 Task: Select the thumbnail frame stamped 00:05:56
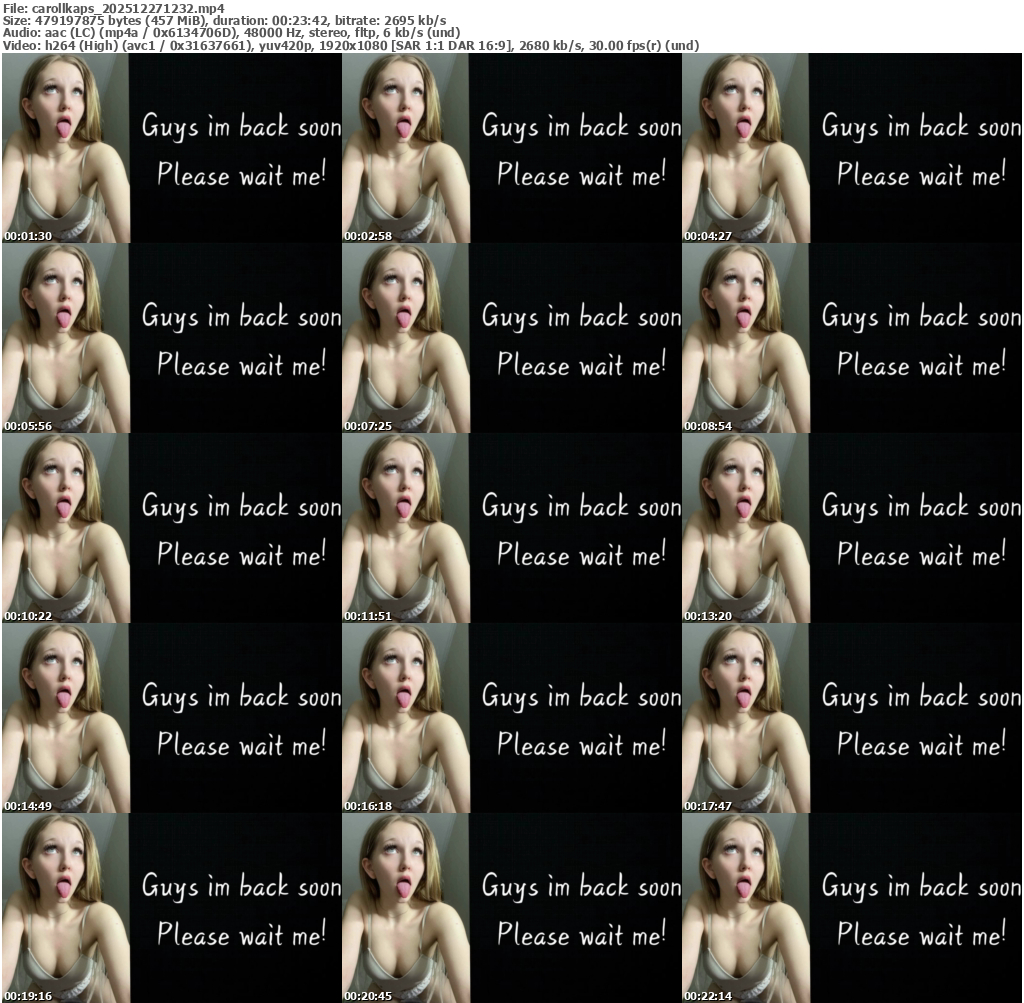click(x=172, y=338)
